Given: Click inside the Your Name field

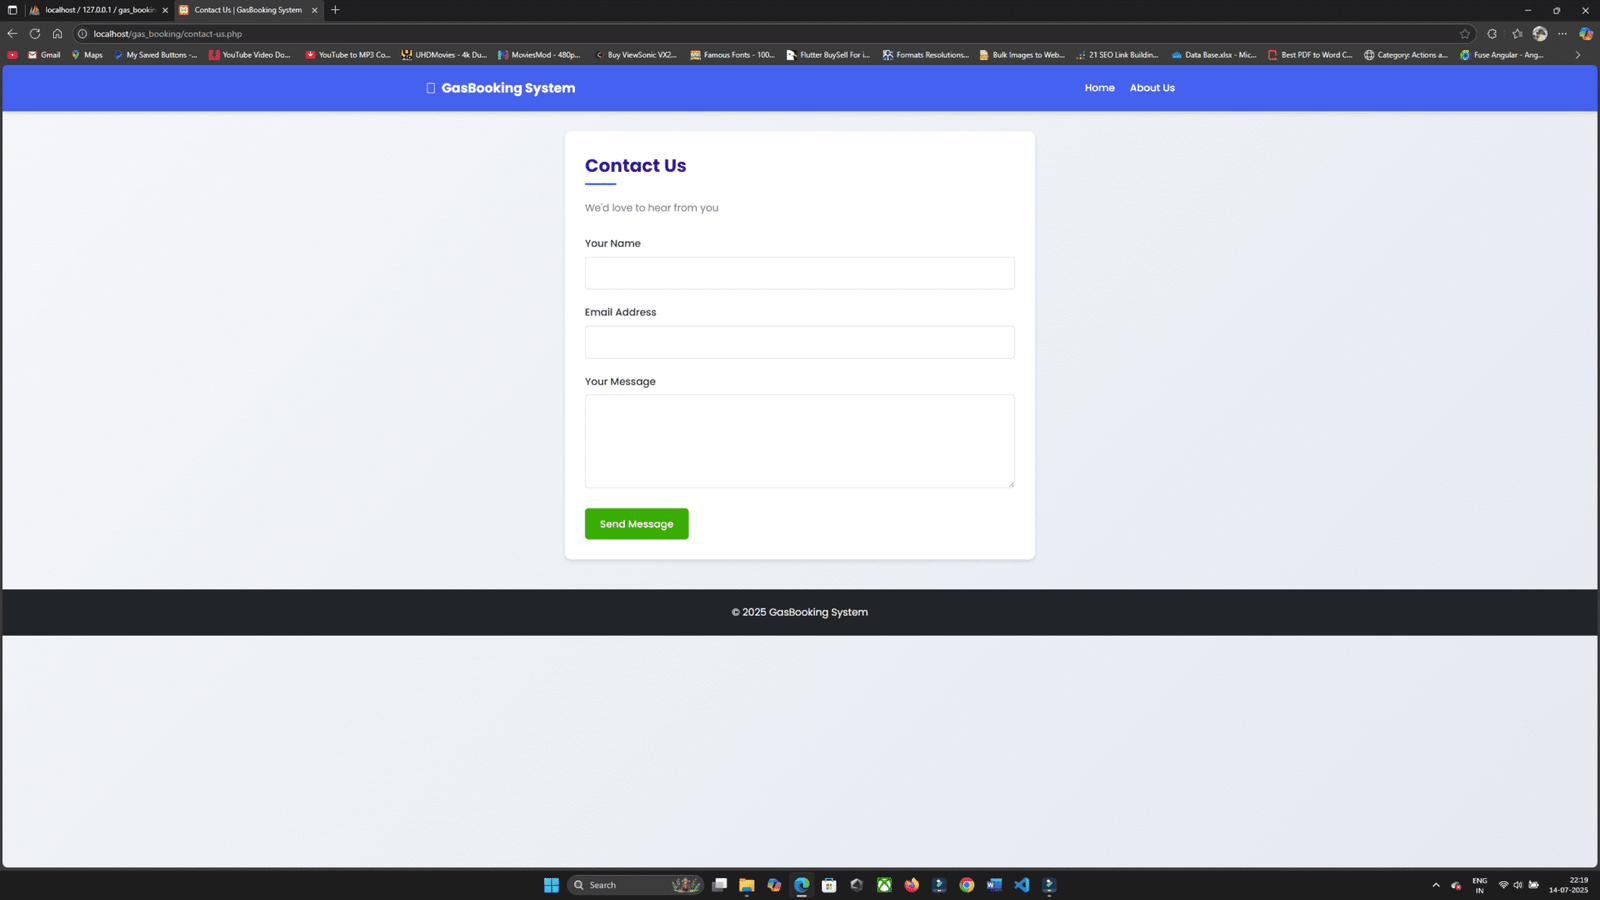Looking at the screenshot, I should pyautogui.click(x=798, y=272).
